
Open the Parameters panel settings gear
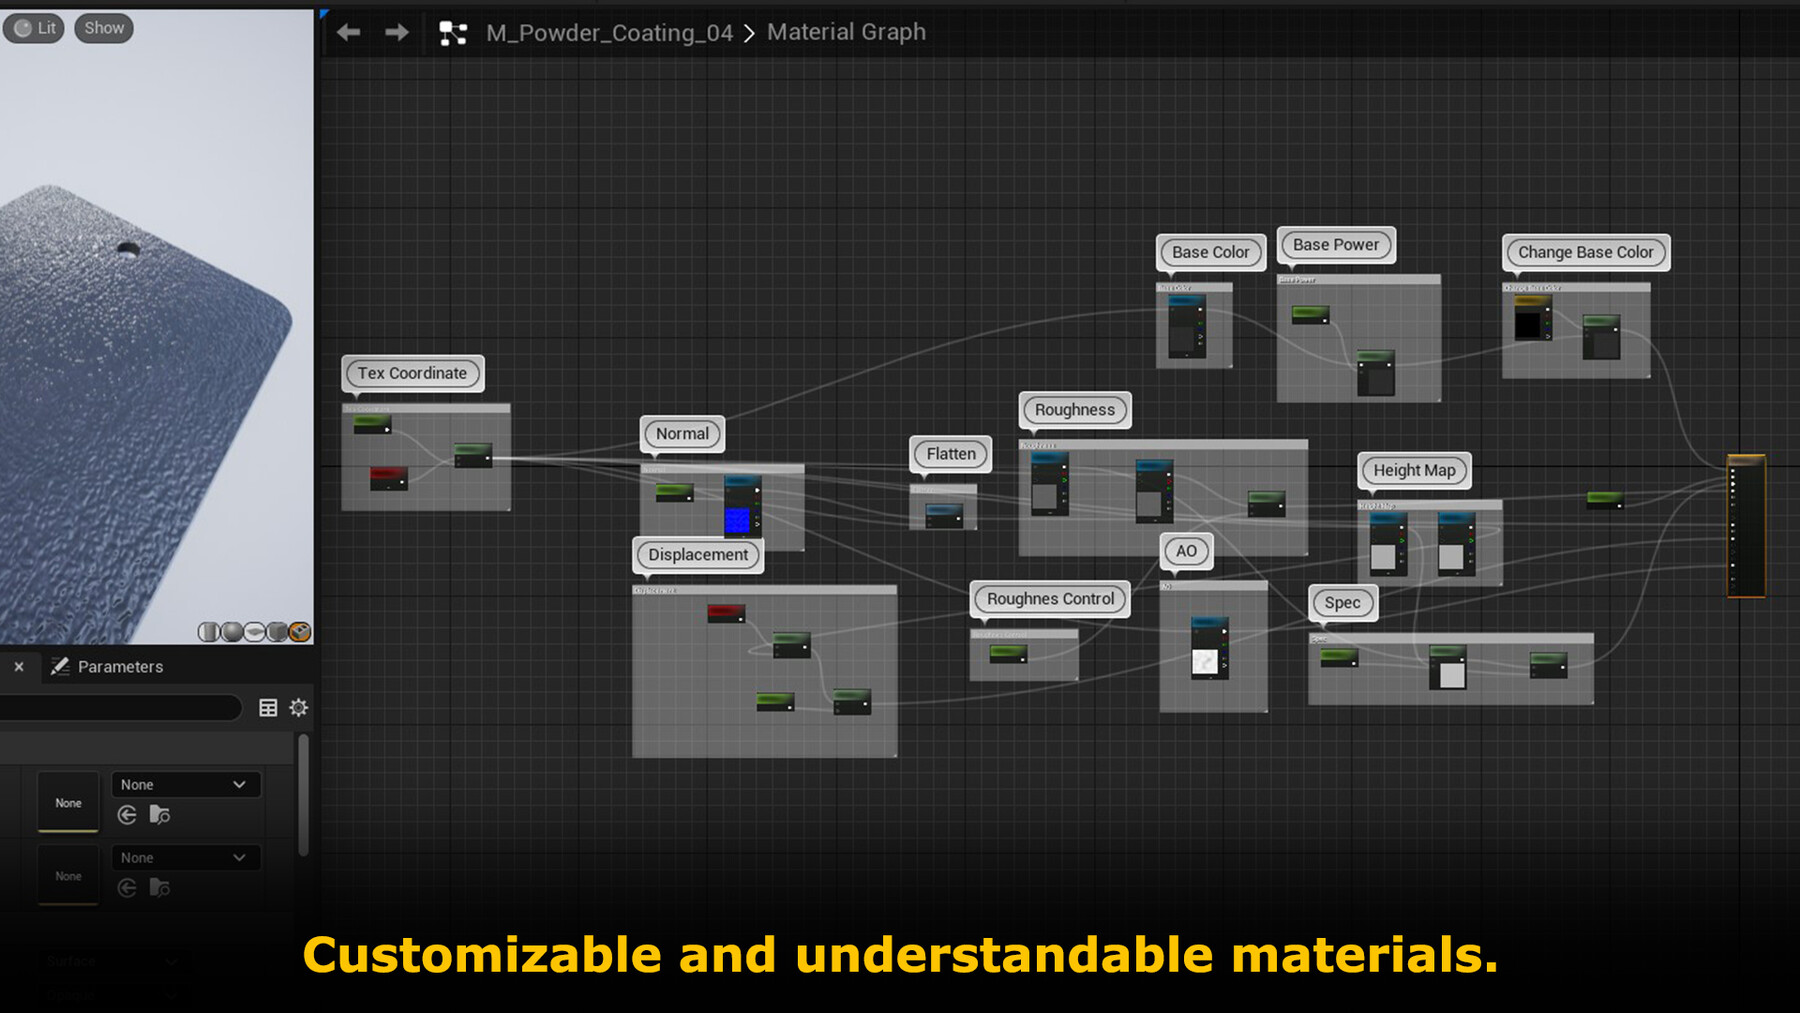click(x=298, y=708)
